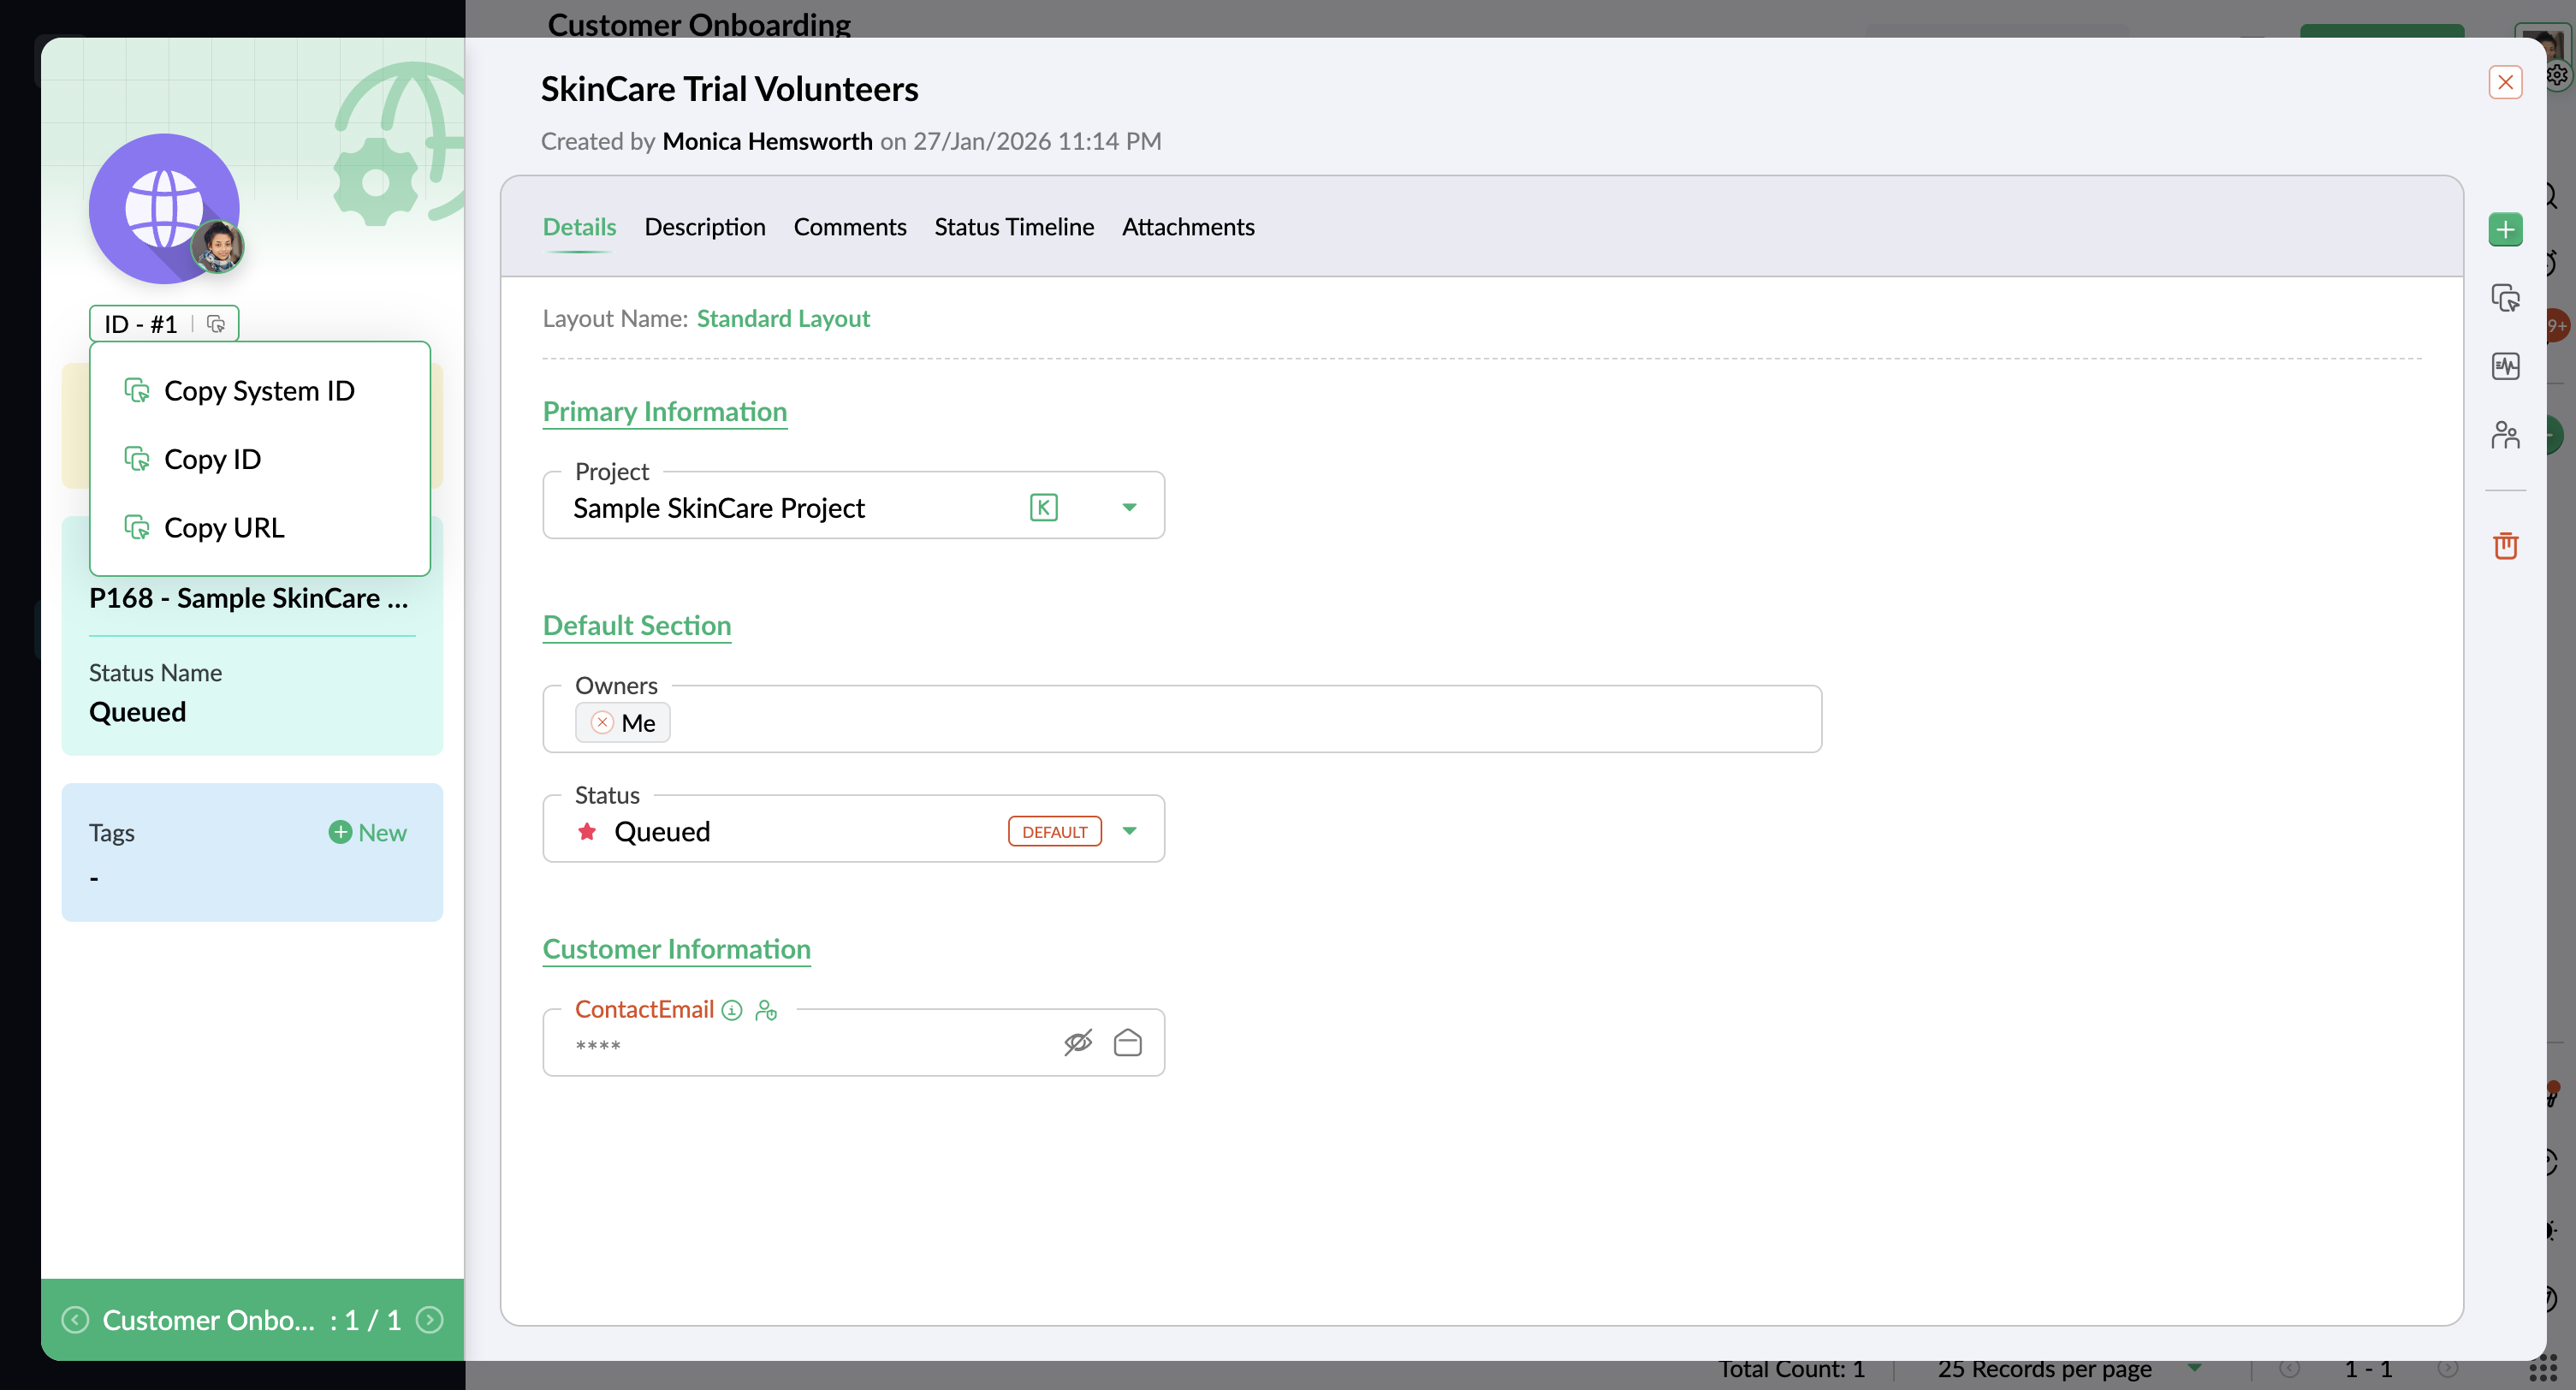The image size is (2576, 1390).
Task: Open the activity monitor icon in right sidebar
Action: point(2505,366)
